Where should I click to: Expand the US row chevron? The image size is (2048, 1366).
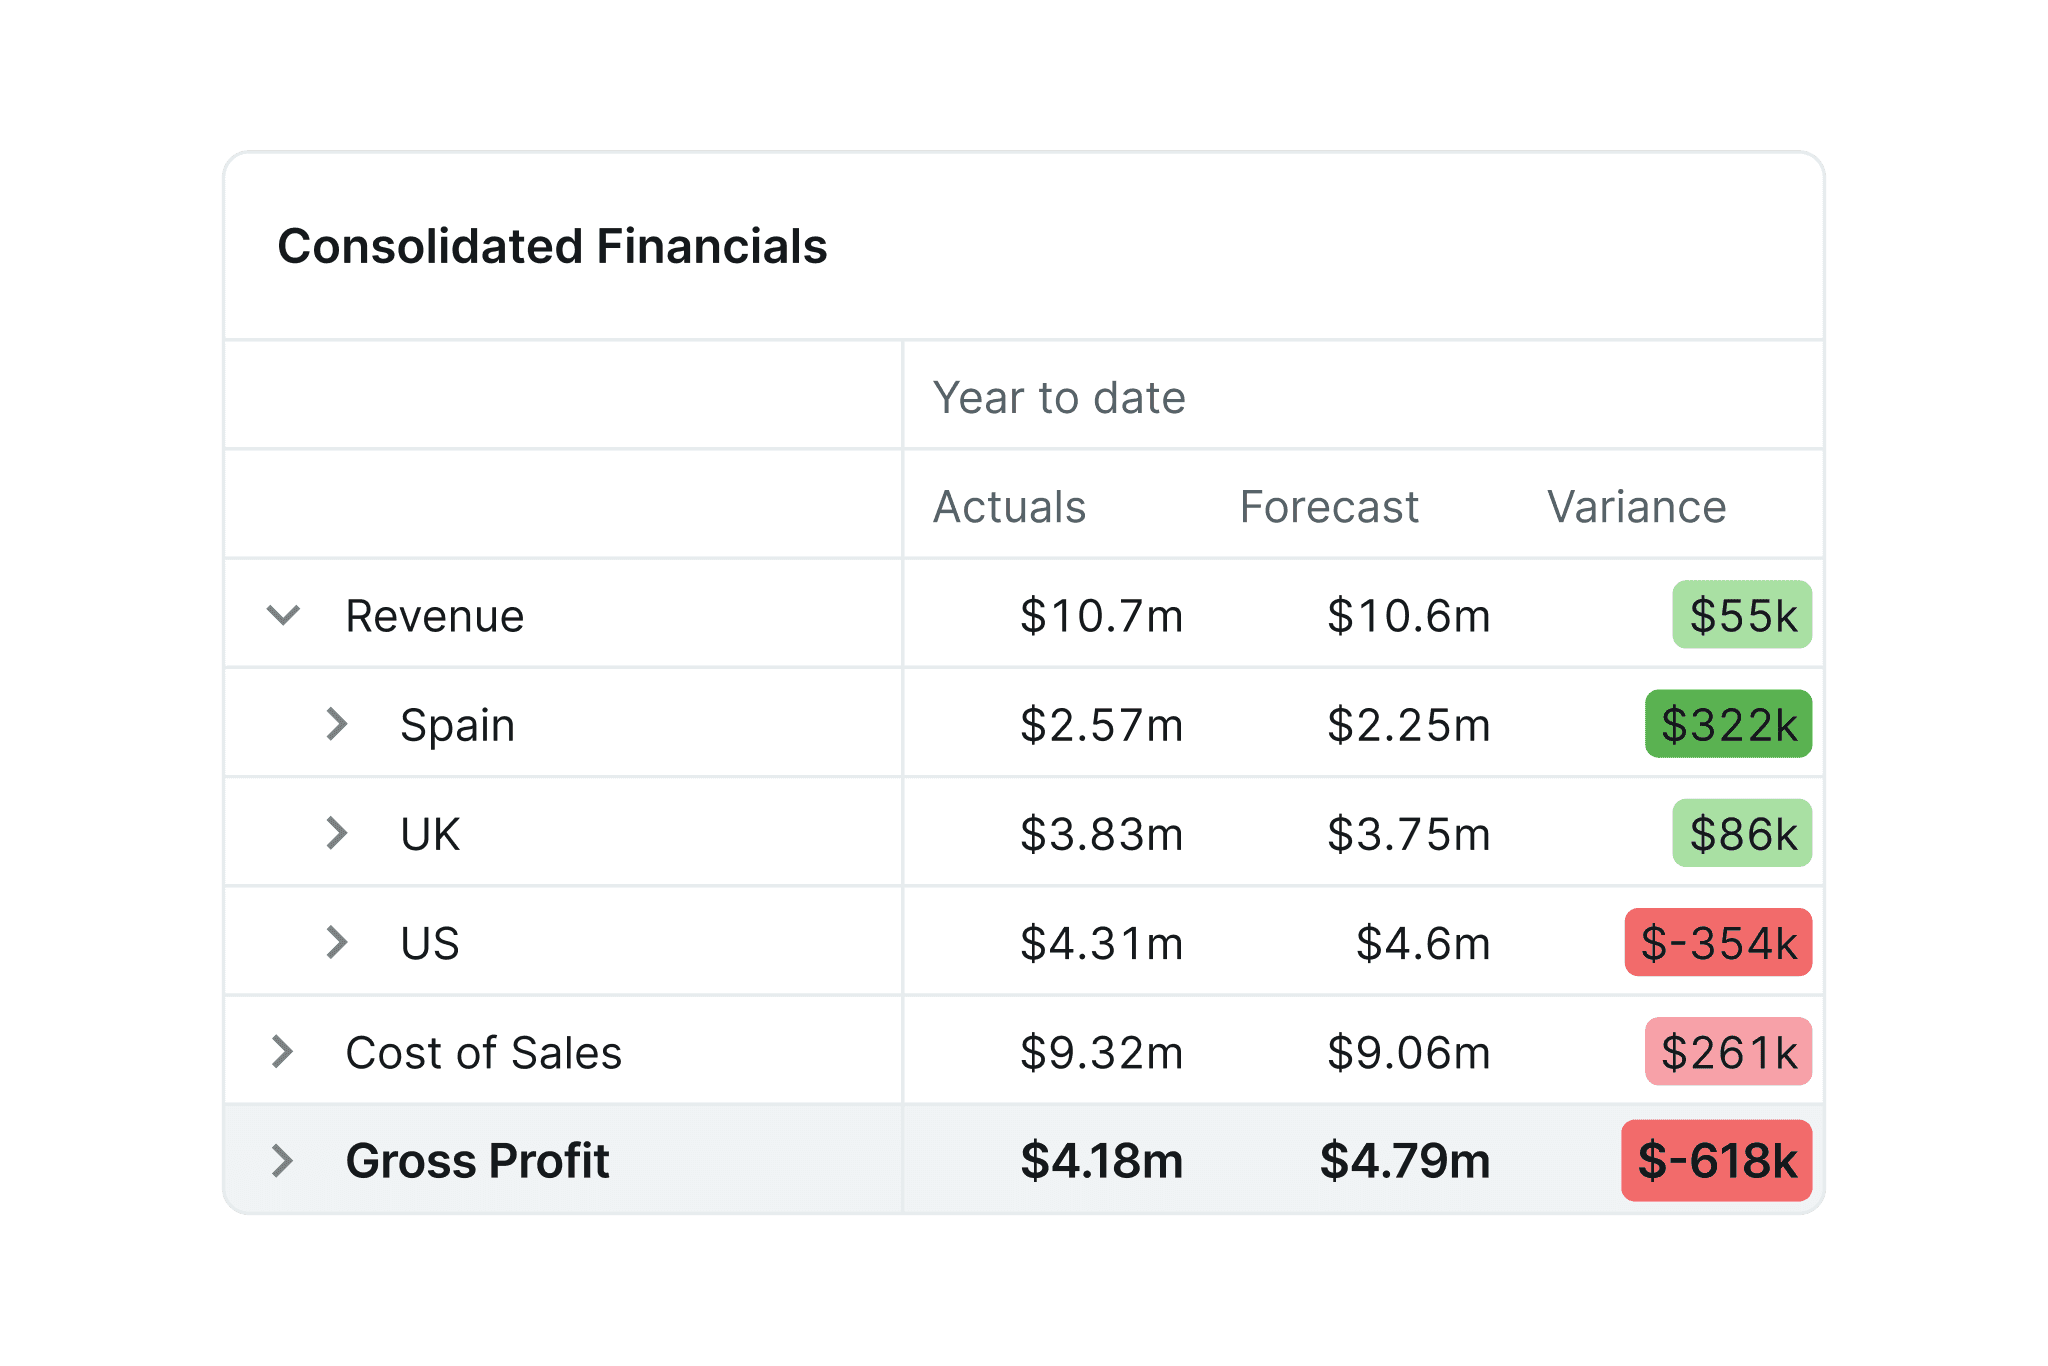(338, 942)
